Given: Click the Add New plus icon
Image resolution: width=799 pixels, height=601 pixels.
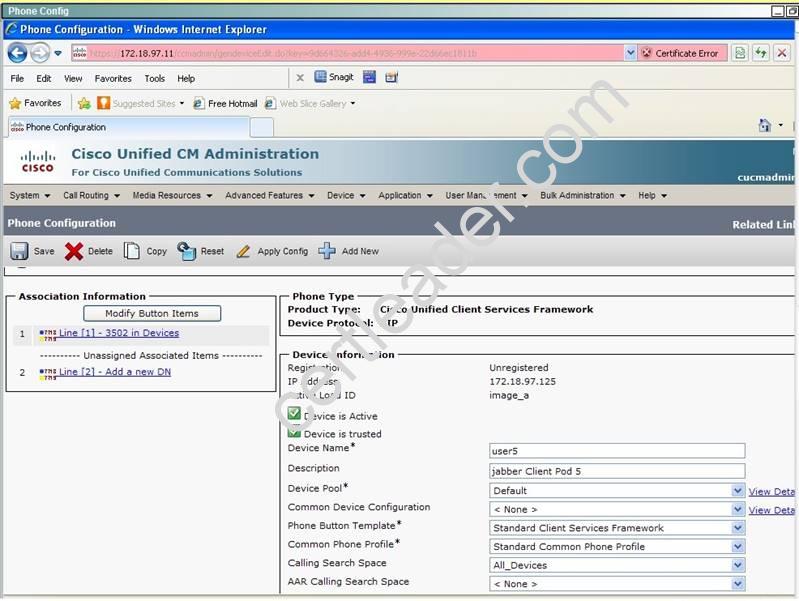Looking at the screenshot, I should click(x=327, y=251).
